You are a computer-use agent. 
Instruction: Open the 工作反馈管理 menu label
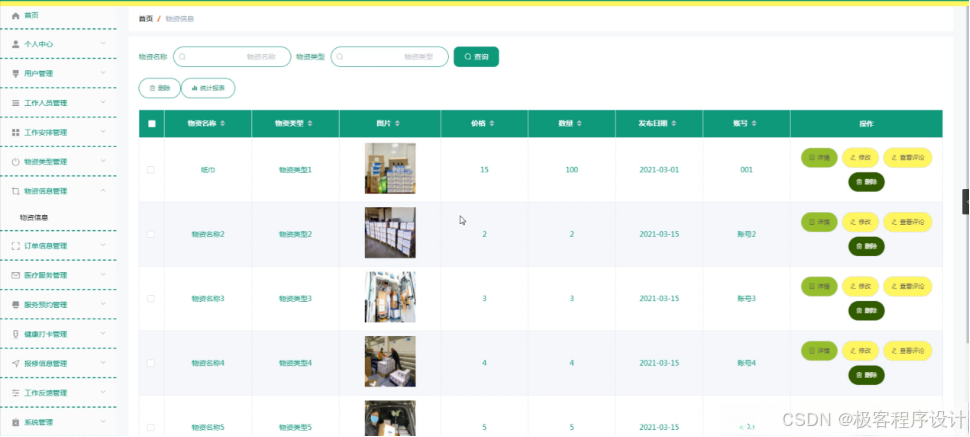(x=46, y=393)
